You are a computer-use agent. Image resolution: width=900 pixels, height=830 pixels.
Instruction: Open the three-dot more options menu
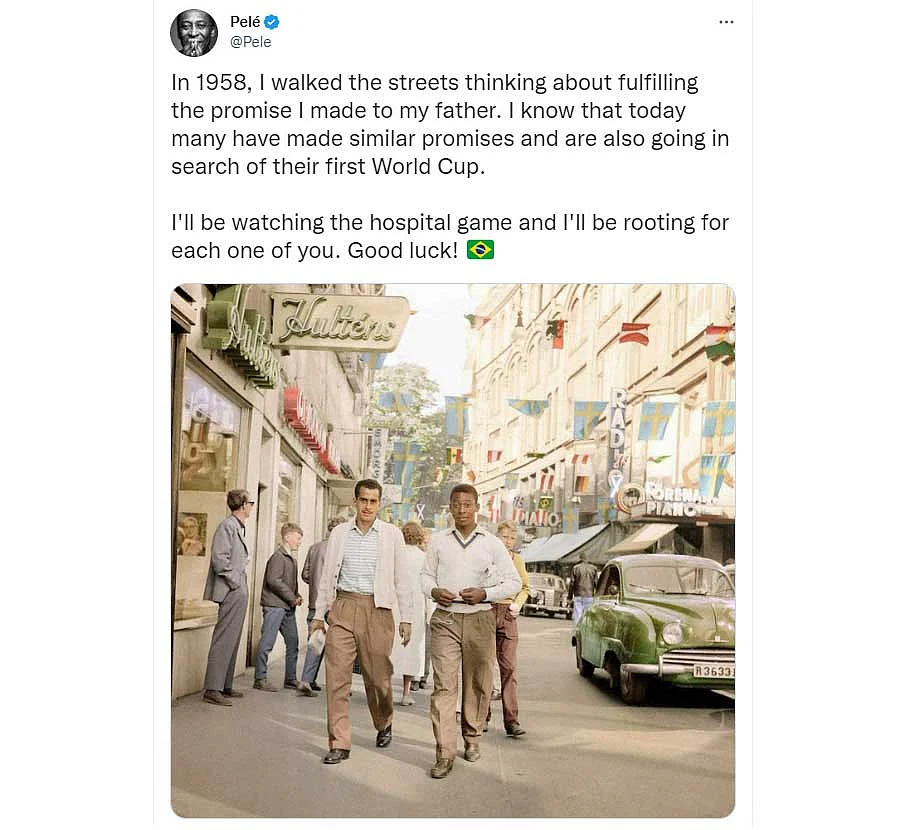726,22
